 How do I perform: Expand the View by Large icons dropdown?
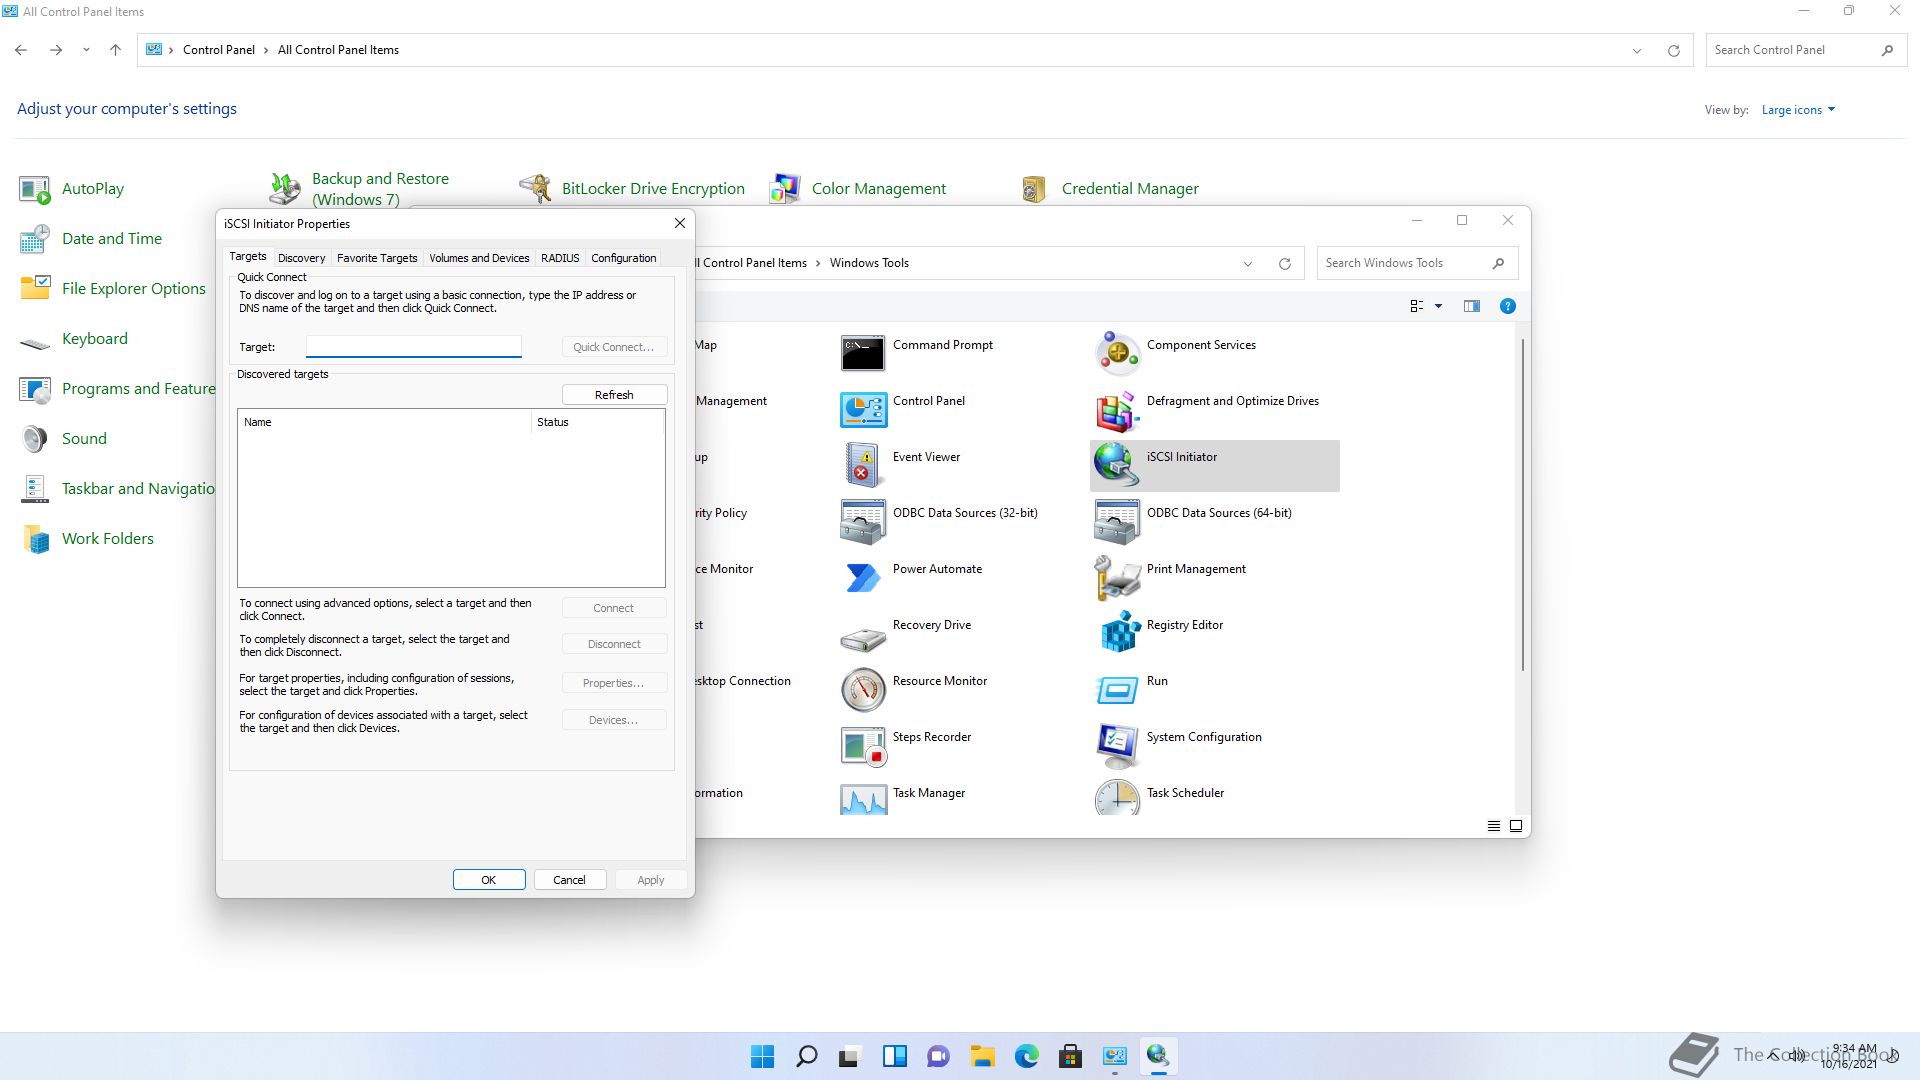coord(1798,110)
